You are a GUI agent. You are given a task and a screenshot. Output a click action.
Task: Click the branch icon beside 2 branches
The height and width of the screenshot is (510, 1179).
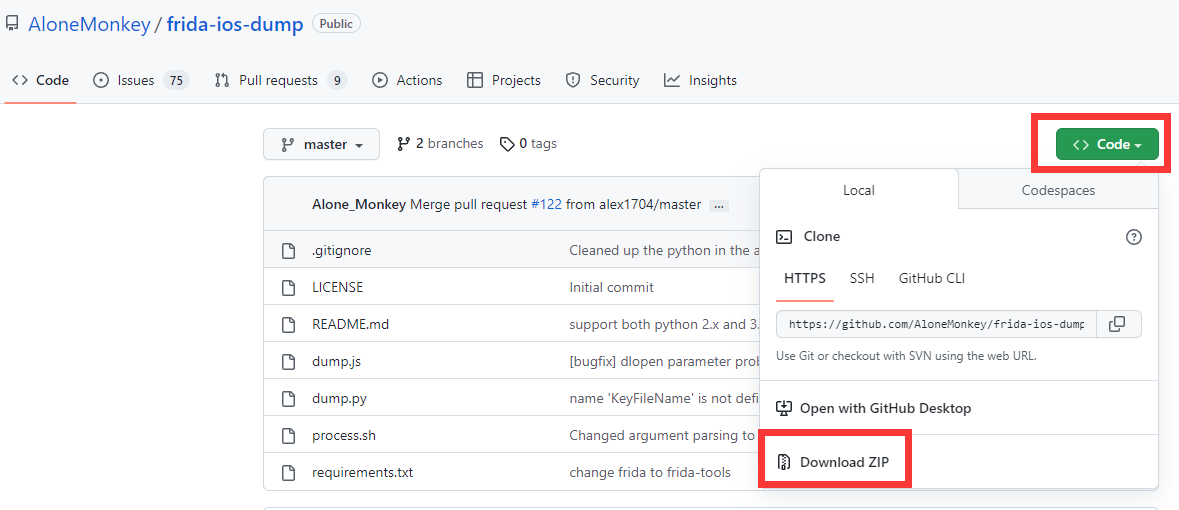tap(404, 144)
